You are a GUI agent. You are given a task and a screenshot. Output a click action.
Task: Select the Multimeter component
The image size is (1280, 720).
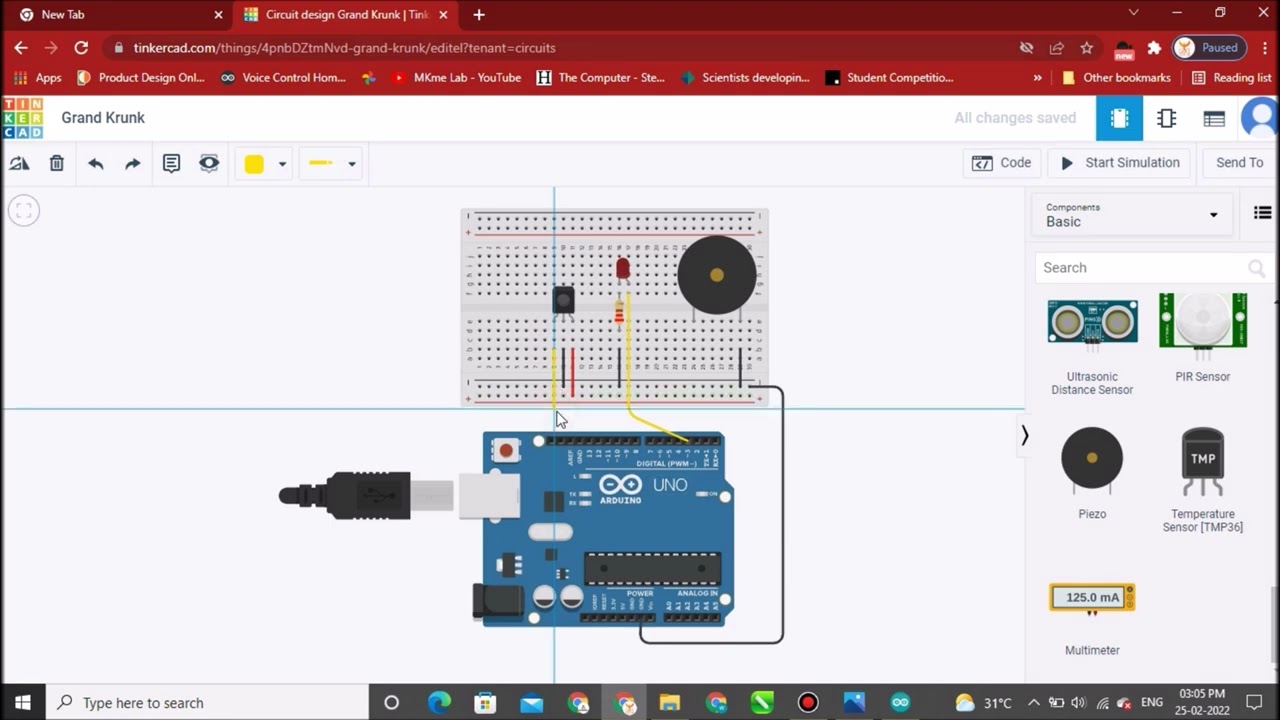[1092, 620]
